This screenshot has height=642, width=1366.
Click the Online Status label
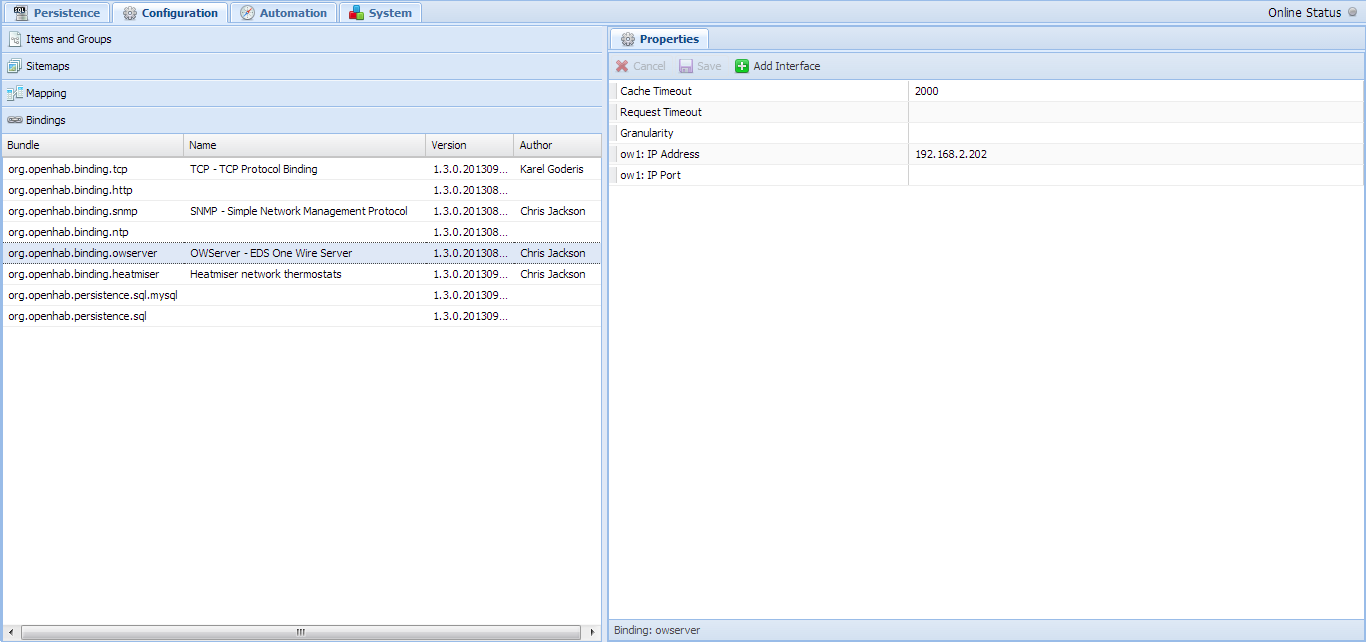(x=1304, y=13)
